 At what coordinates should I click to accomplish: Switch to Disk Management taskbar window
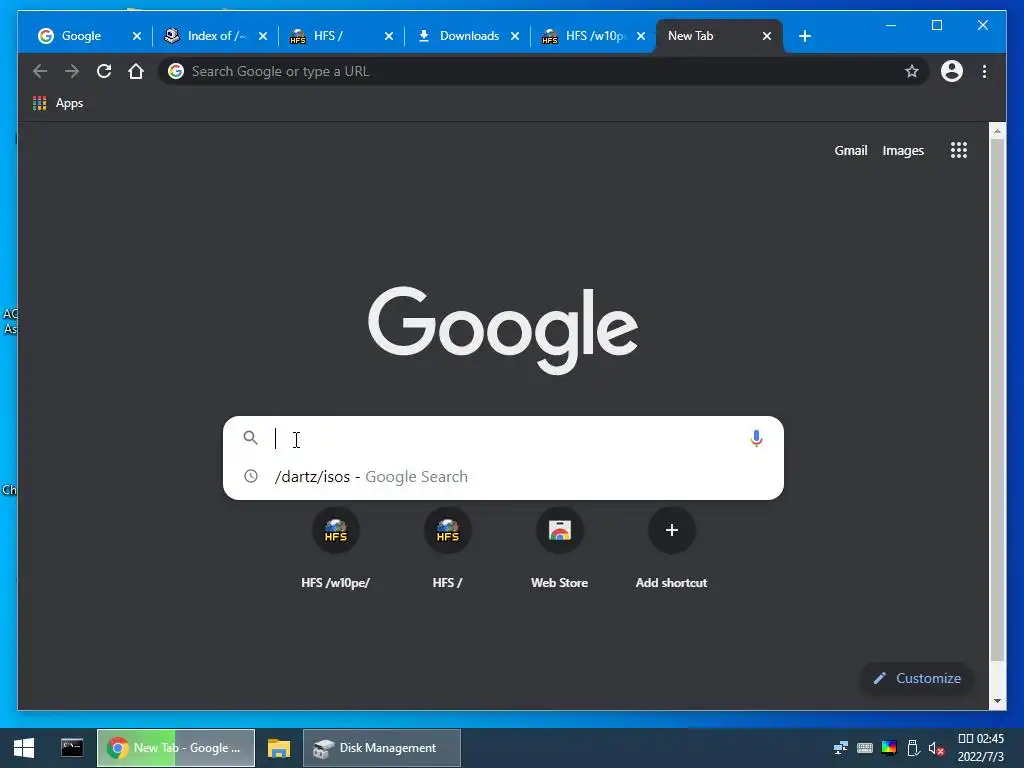point(382,748)
